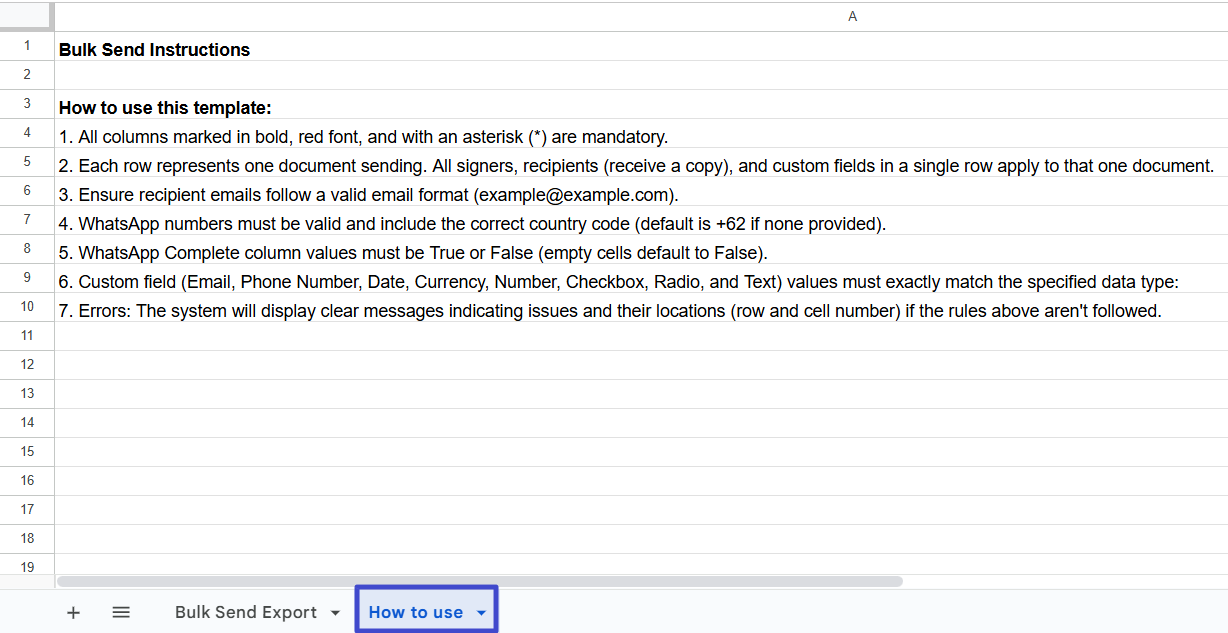Add a new sheet with plus icon
Viewport: 1228px width, 633px height.
pyautogui.click(x=73, y=612)
